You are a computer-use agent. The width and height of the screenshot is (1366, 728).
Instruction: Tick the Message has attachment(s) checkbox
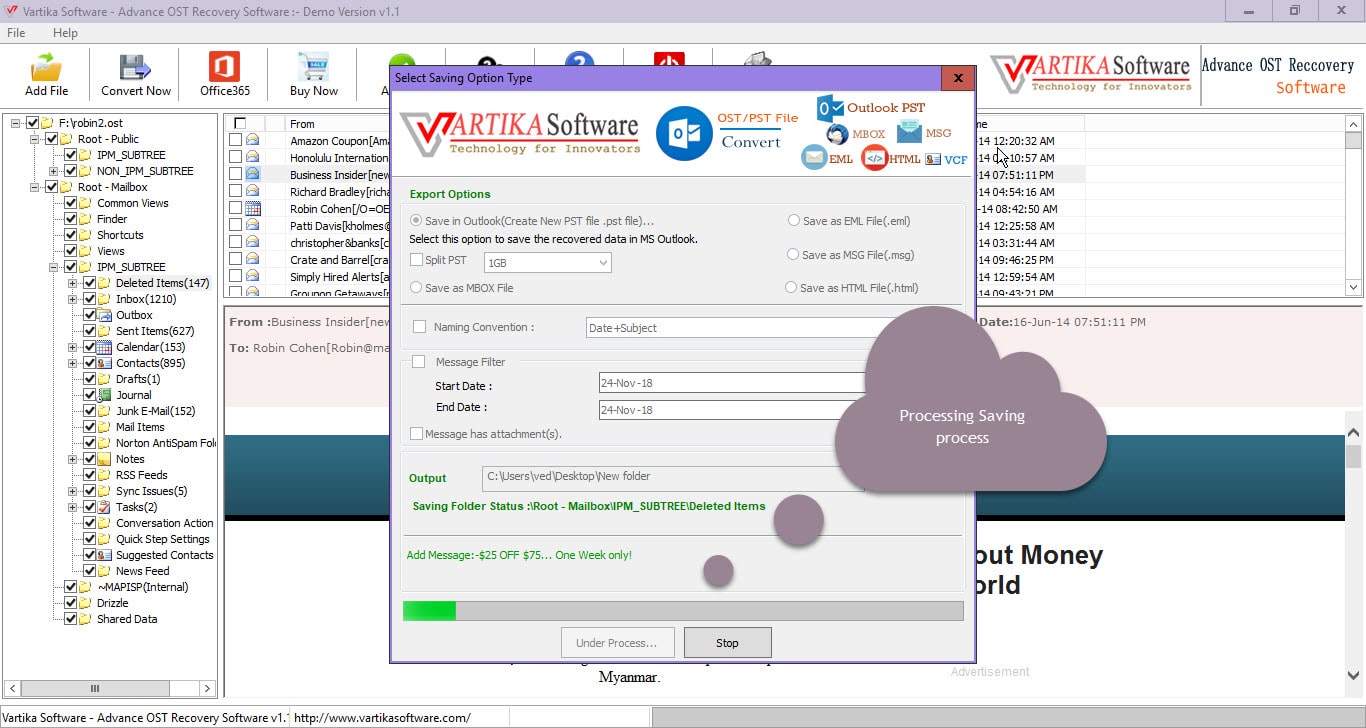(416, 434)
